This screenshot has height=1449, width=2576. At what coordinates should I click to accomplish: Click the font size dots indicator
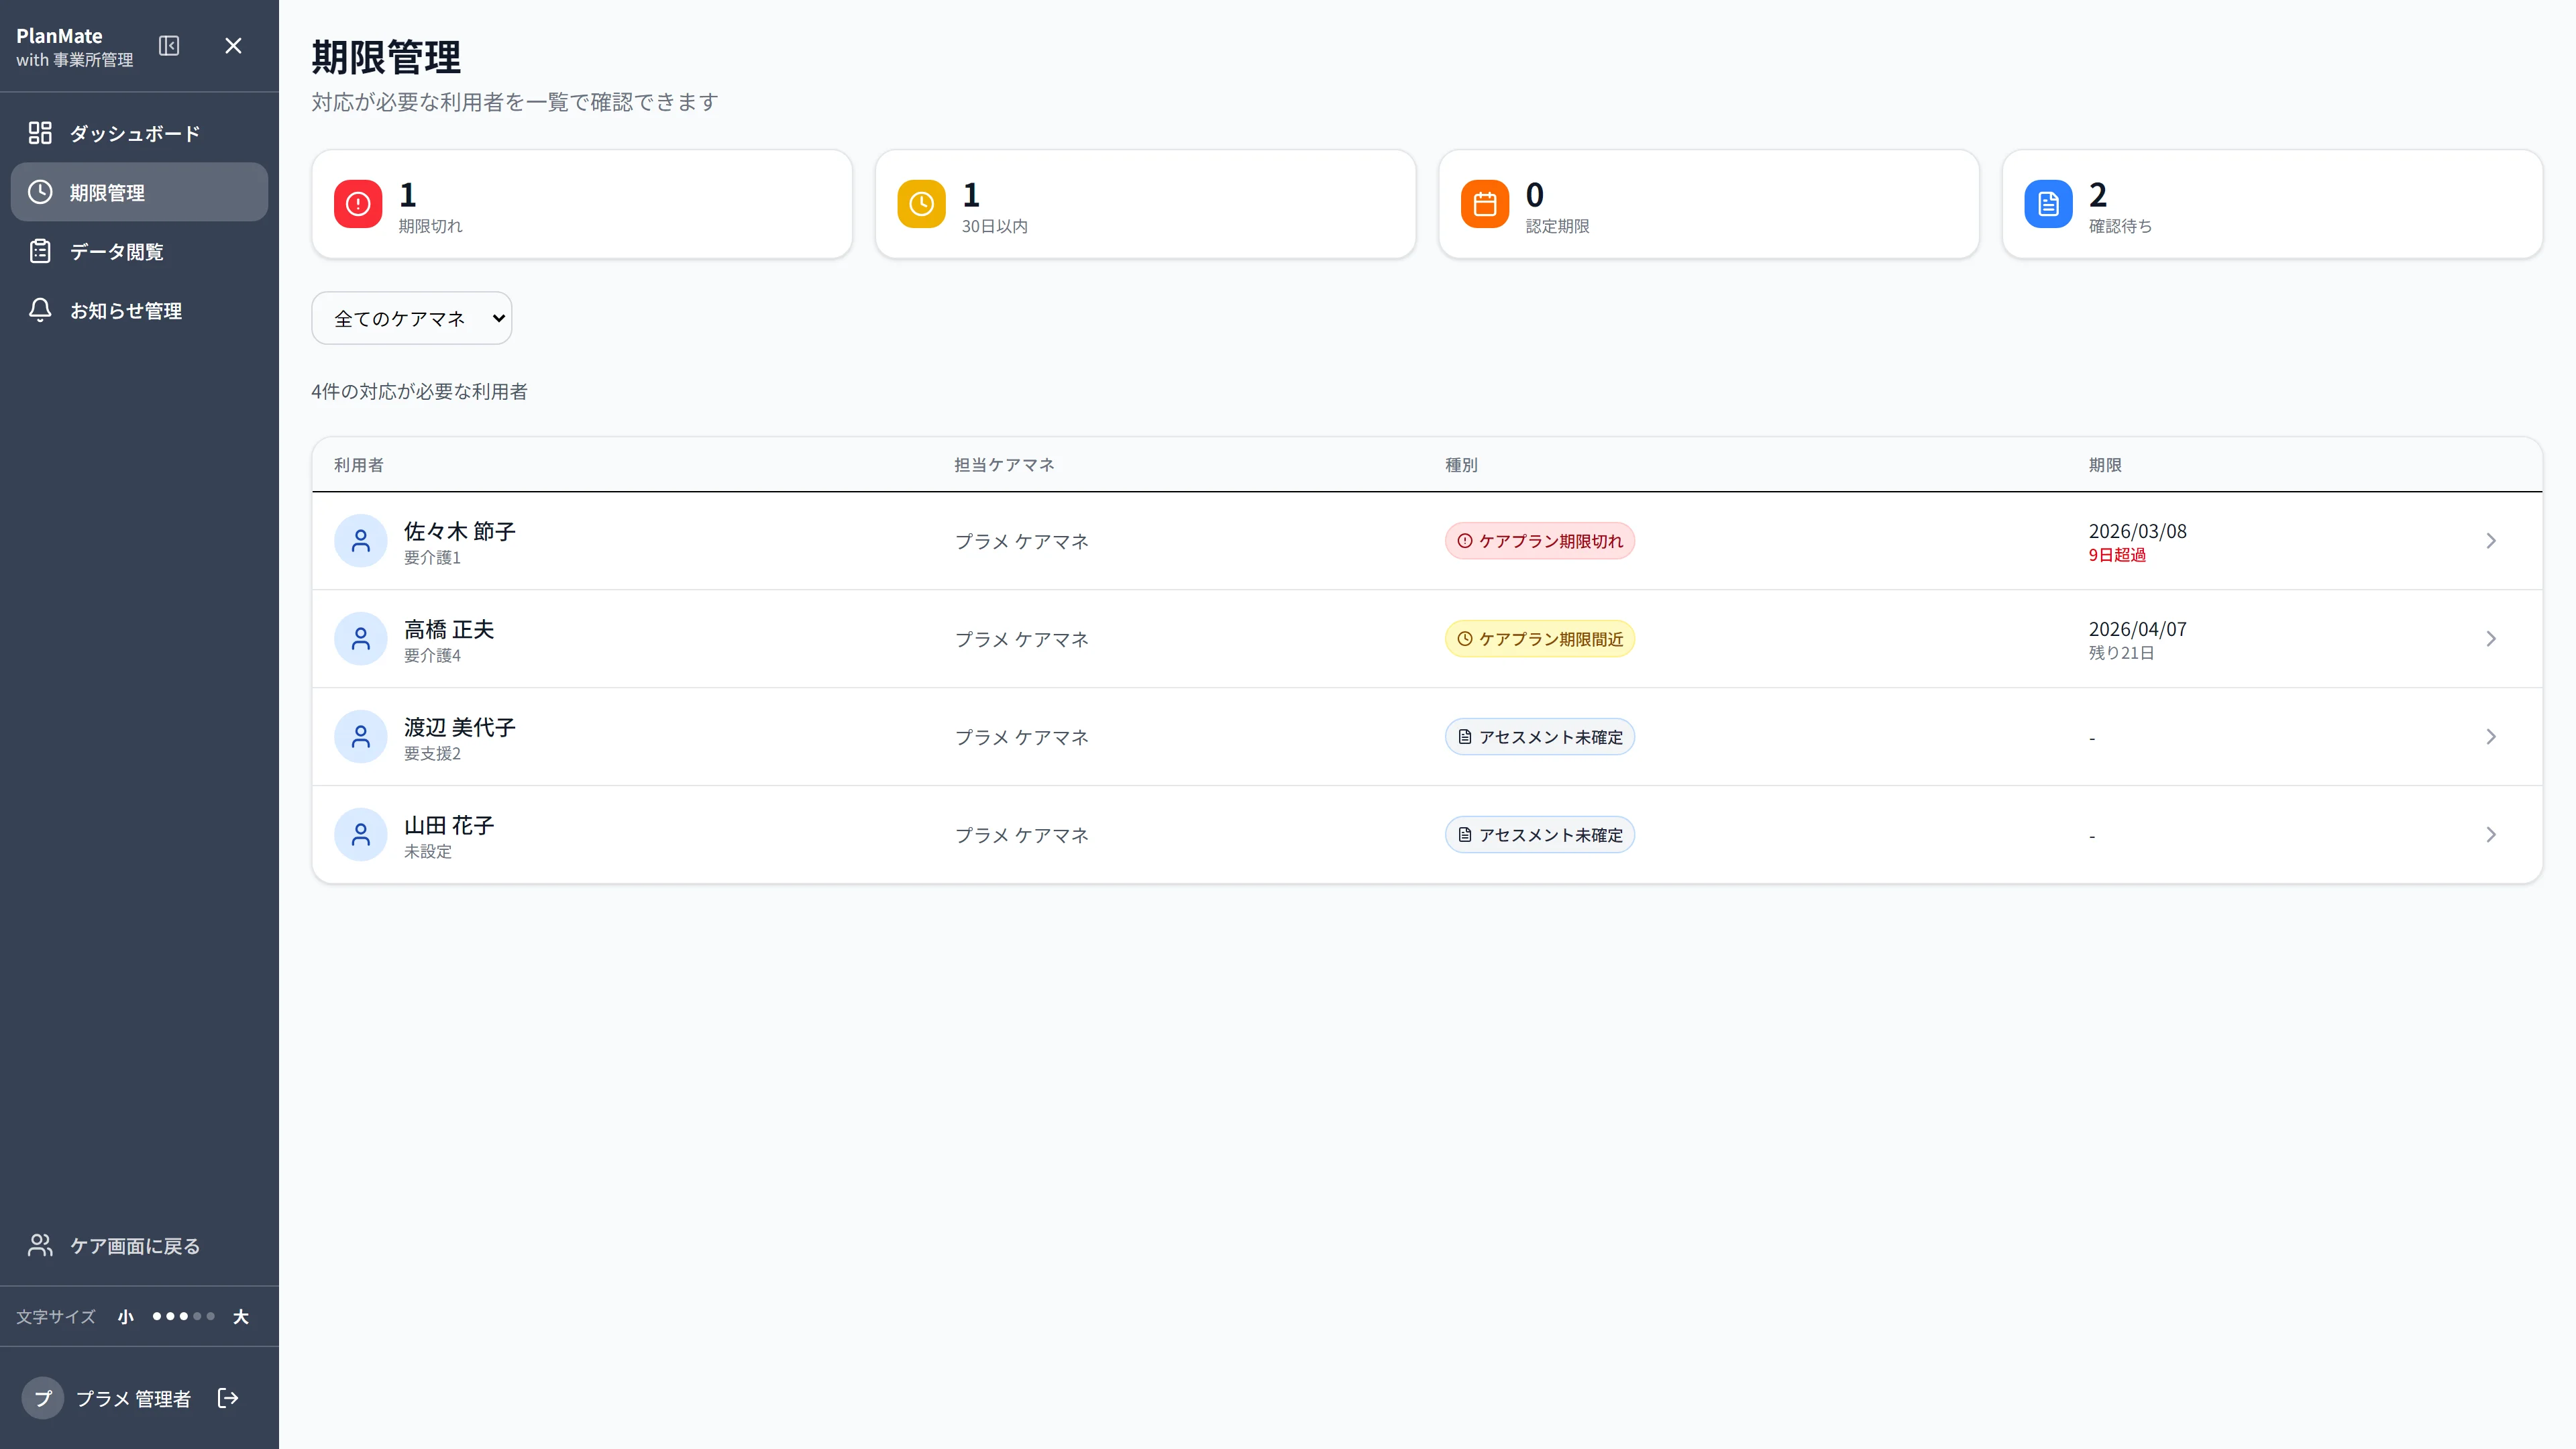183,1316
